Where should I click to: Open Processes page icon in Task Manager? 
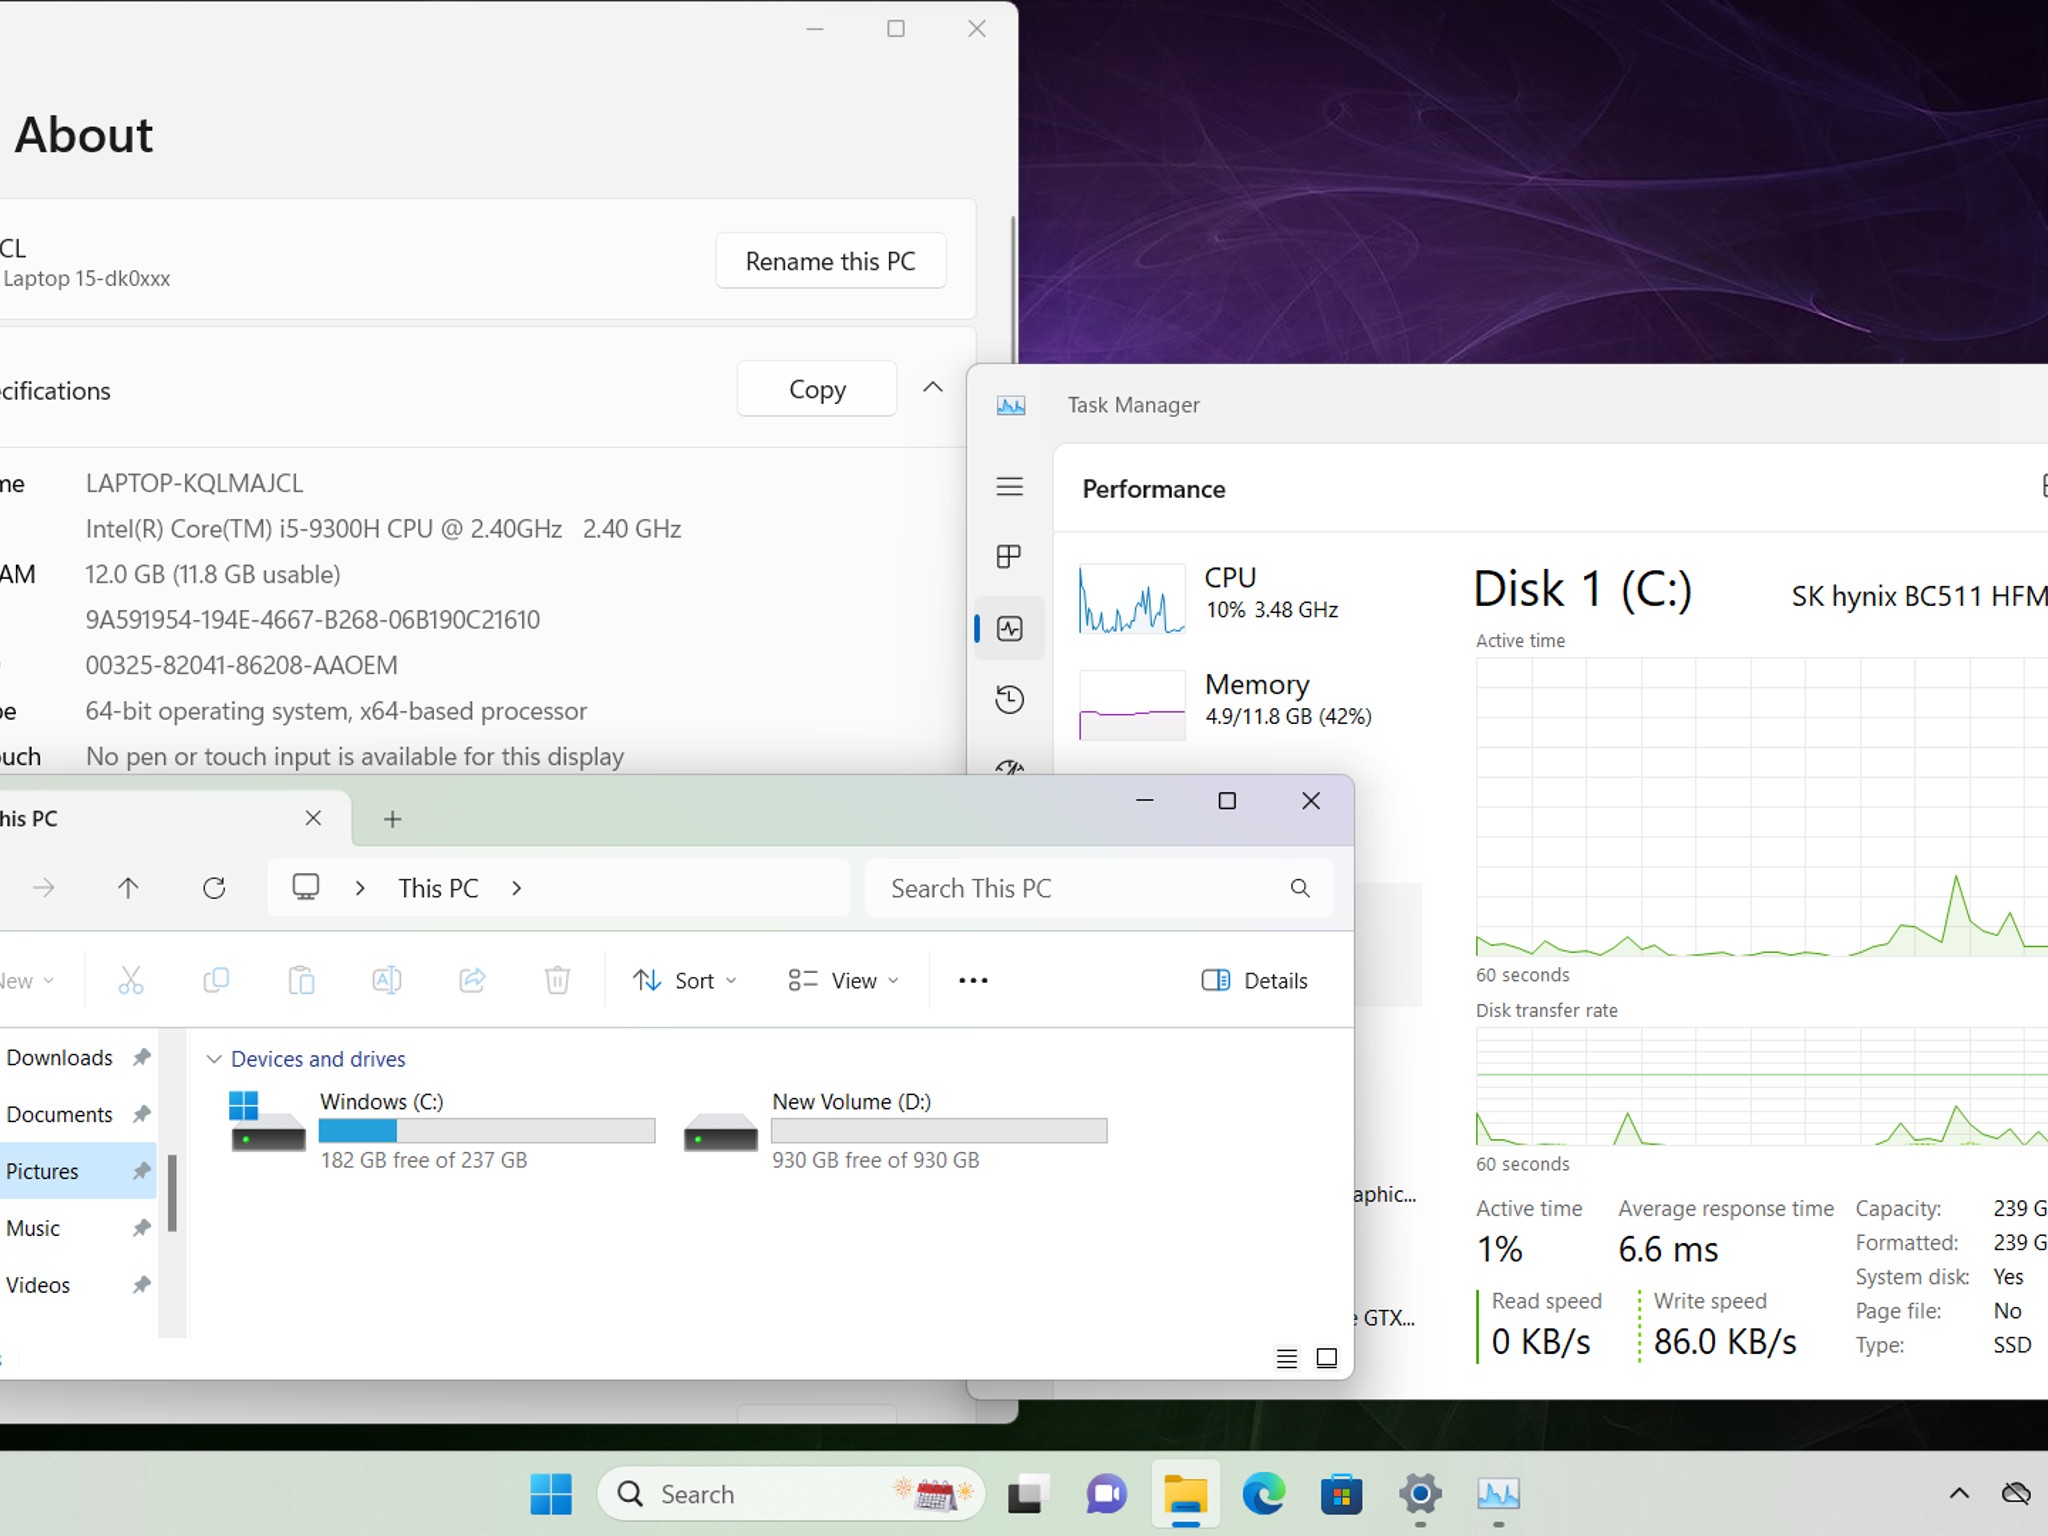pos(1009,557)
